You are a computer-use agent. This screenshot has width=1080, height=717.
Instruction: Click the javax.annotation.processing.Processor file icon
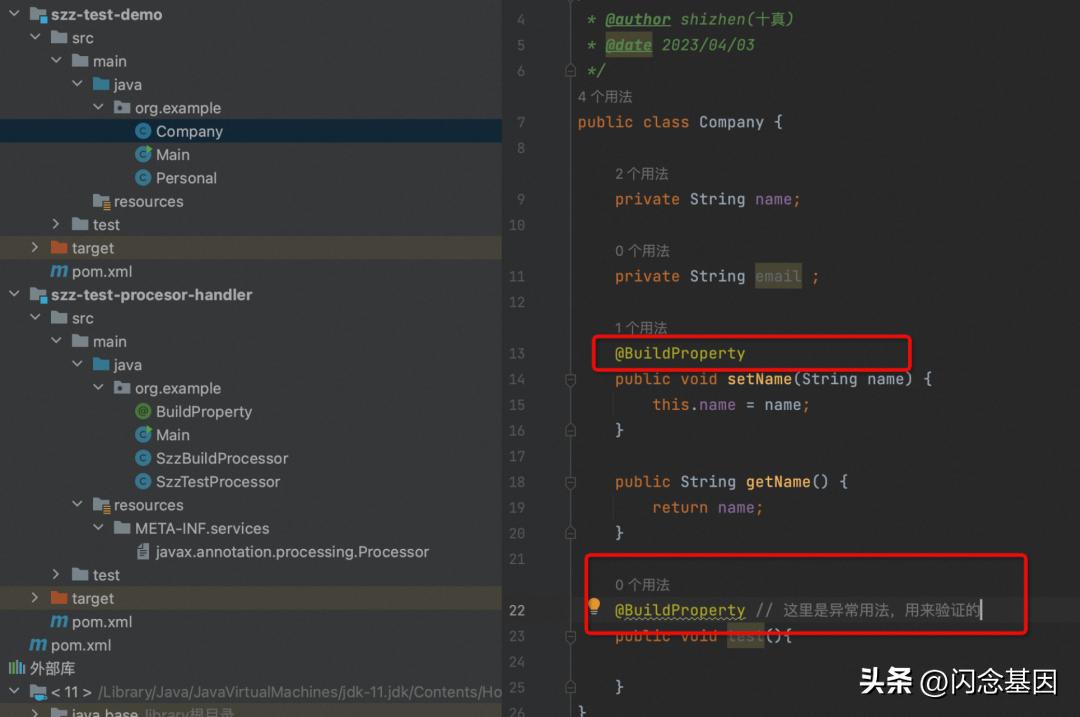(143, 551)
